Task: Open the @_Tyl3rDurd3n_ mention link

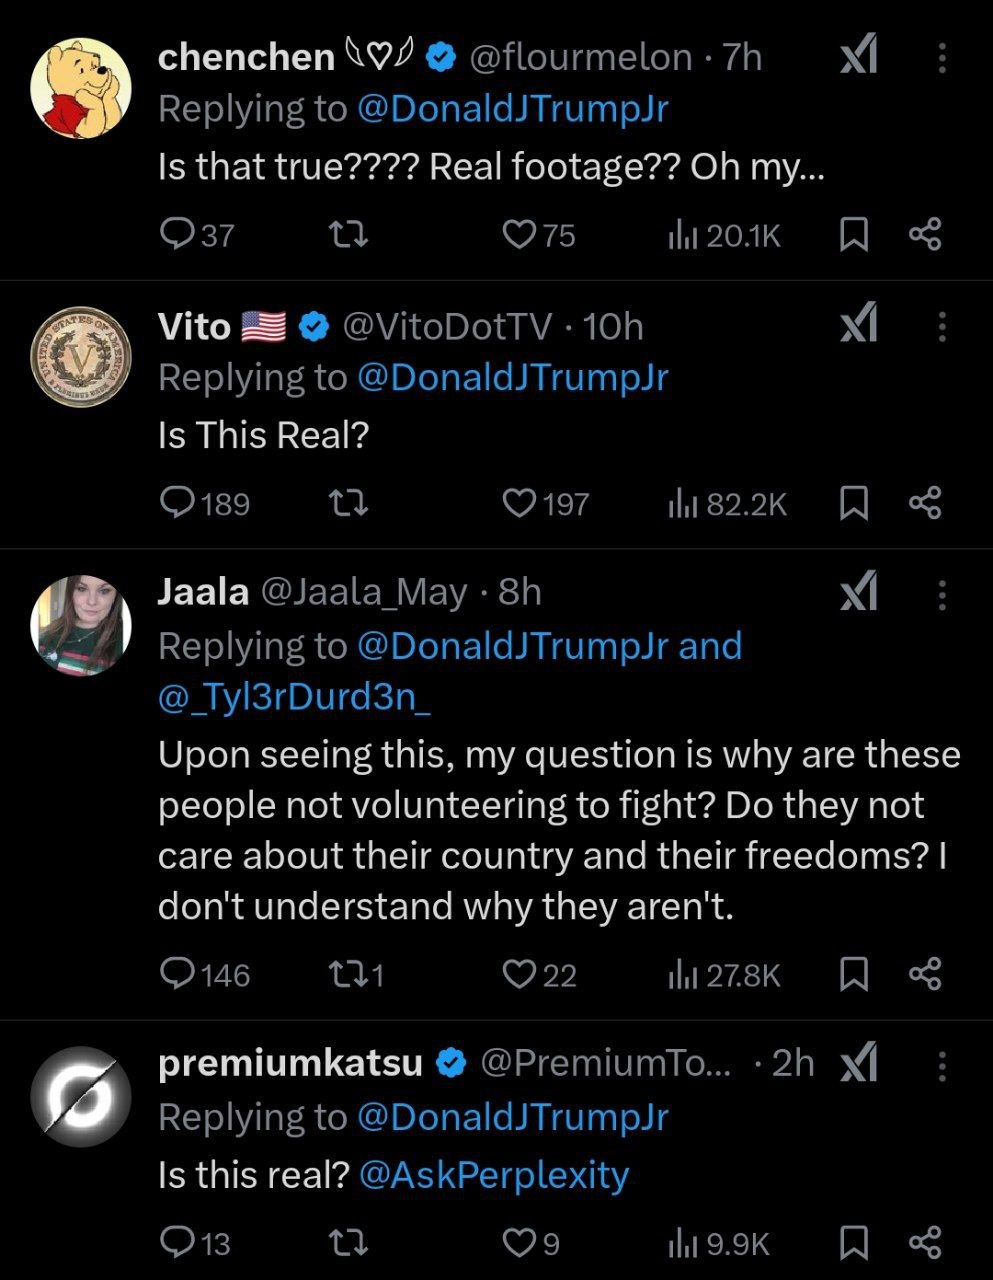Action: [294, 697]
